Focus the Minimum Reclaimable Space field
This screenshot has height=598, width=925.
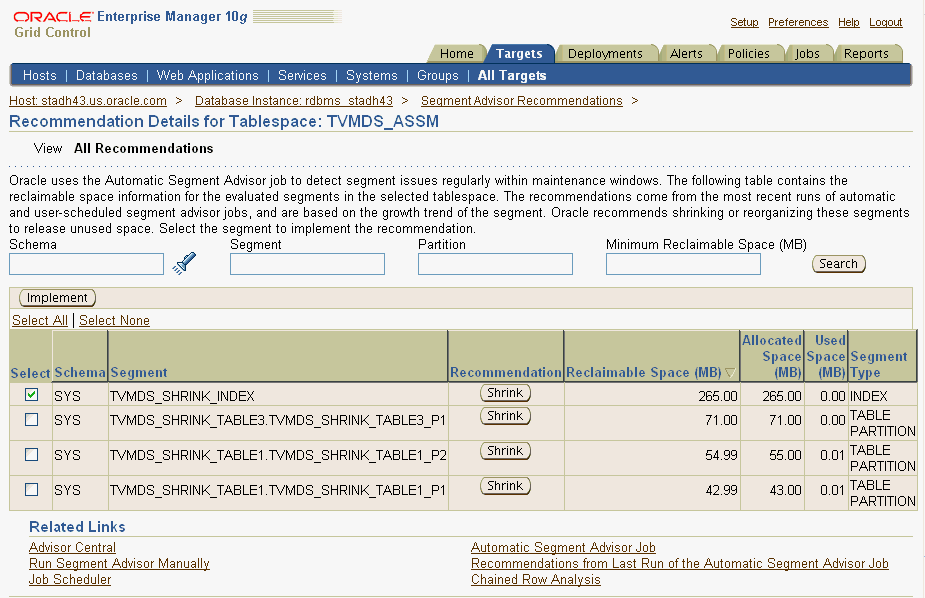point(683,264)
